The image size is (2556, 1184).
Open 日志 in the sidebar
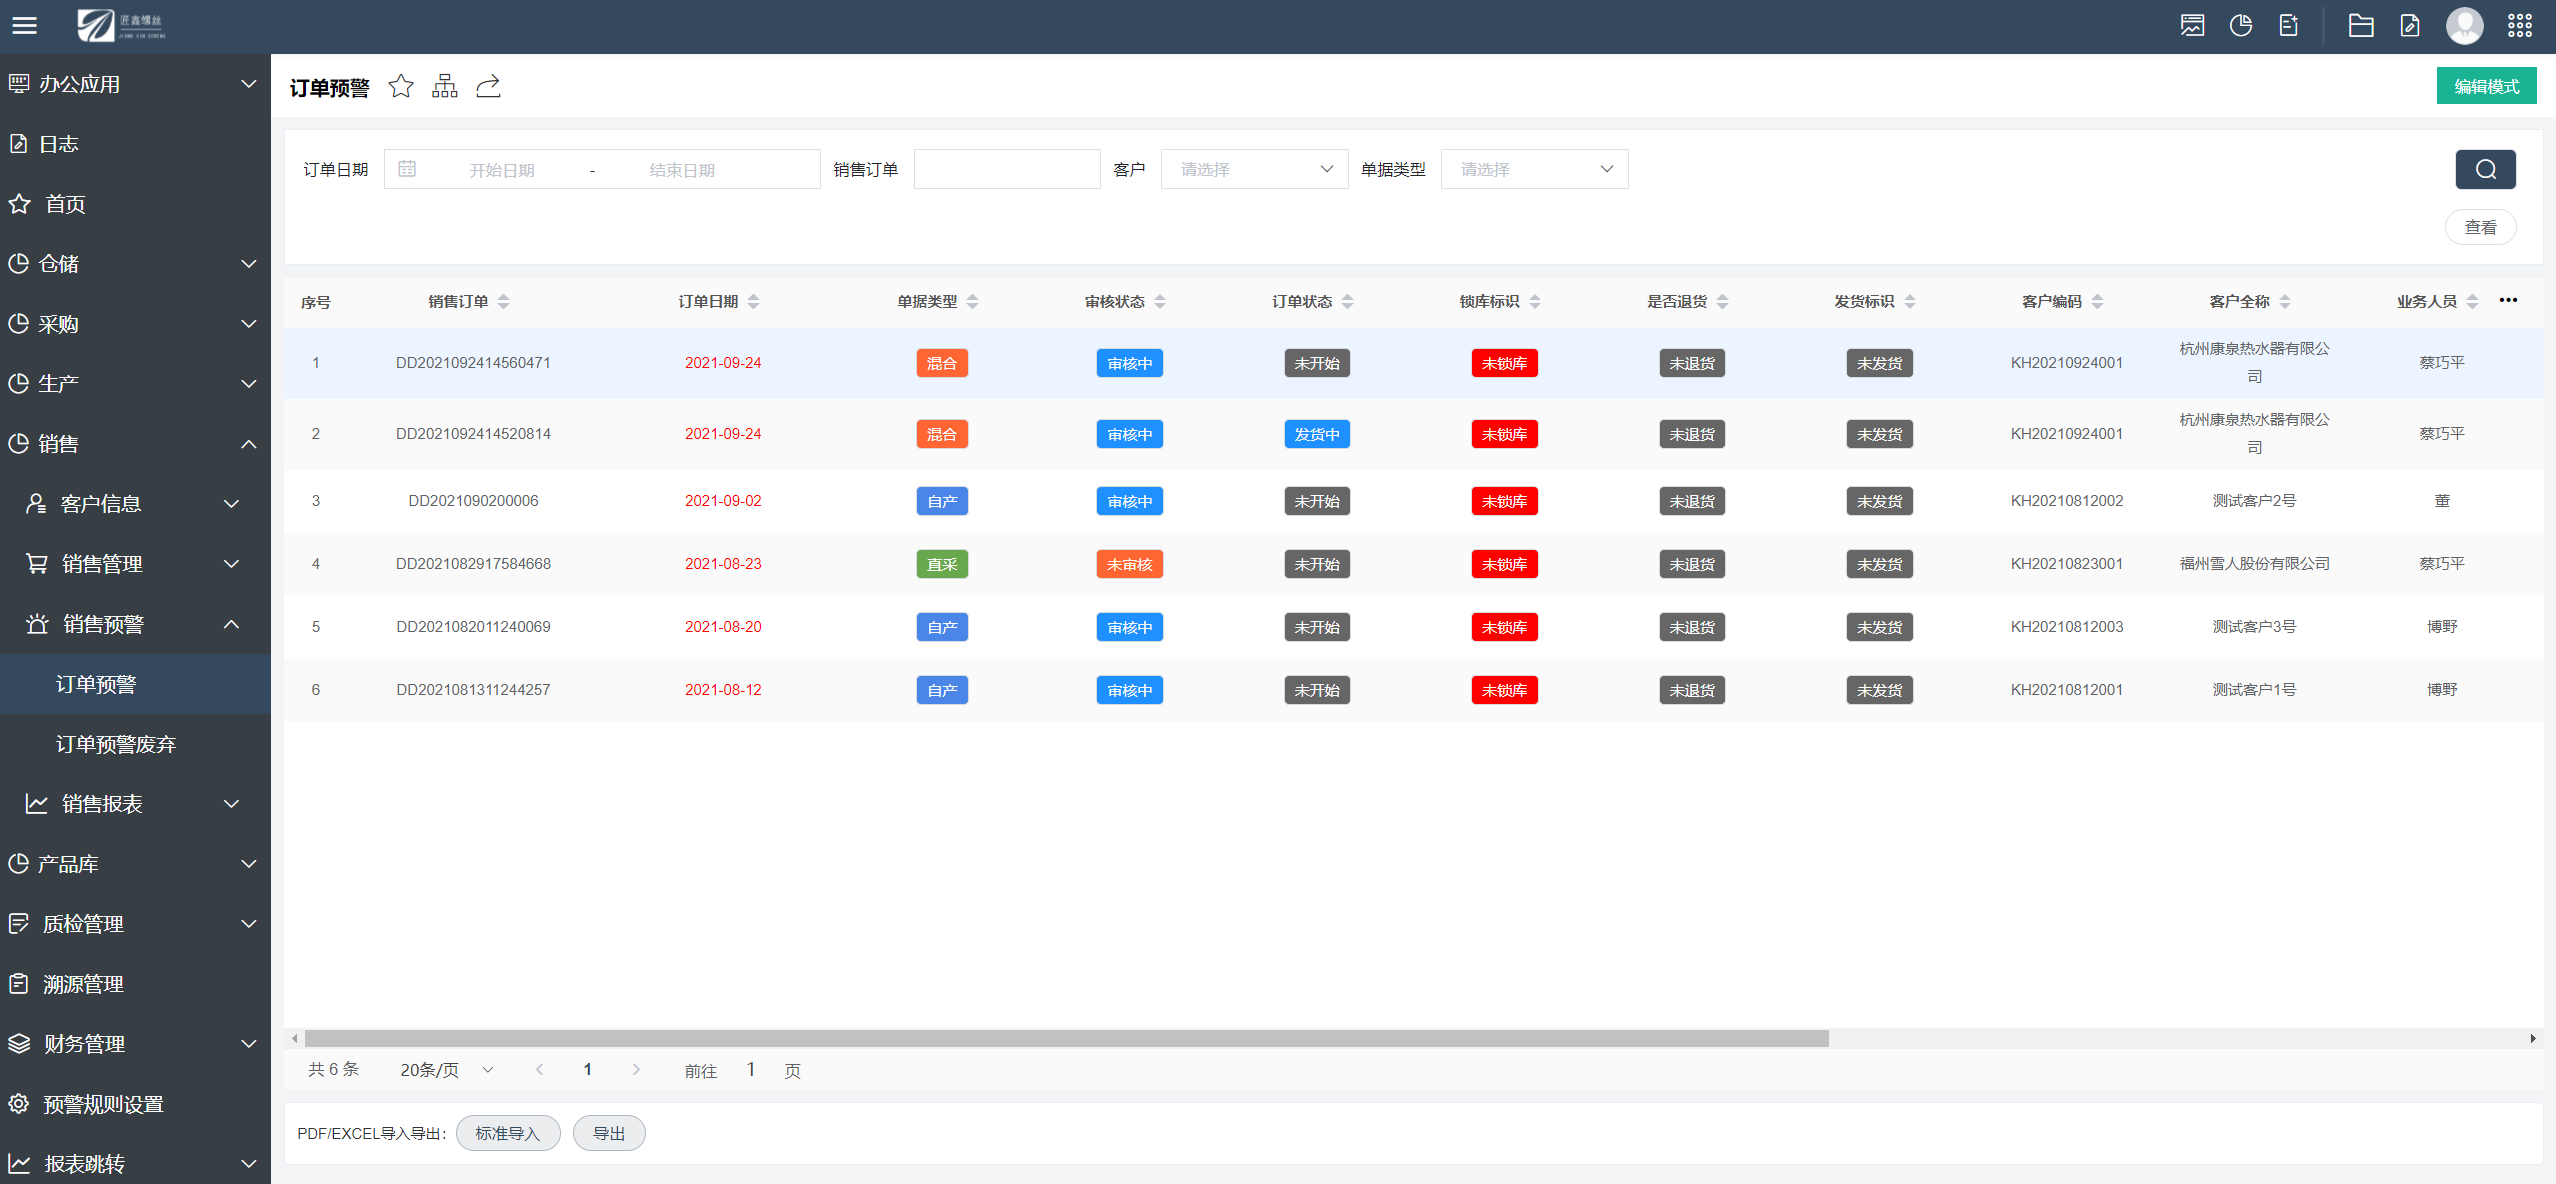[x=135, y=144]
